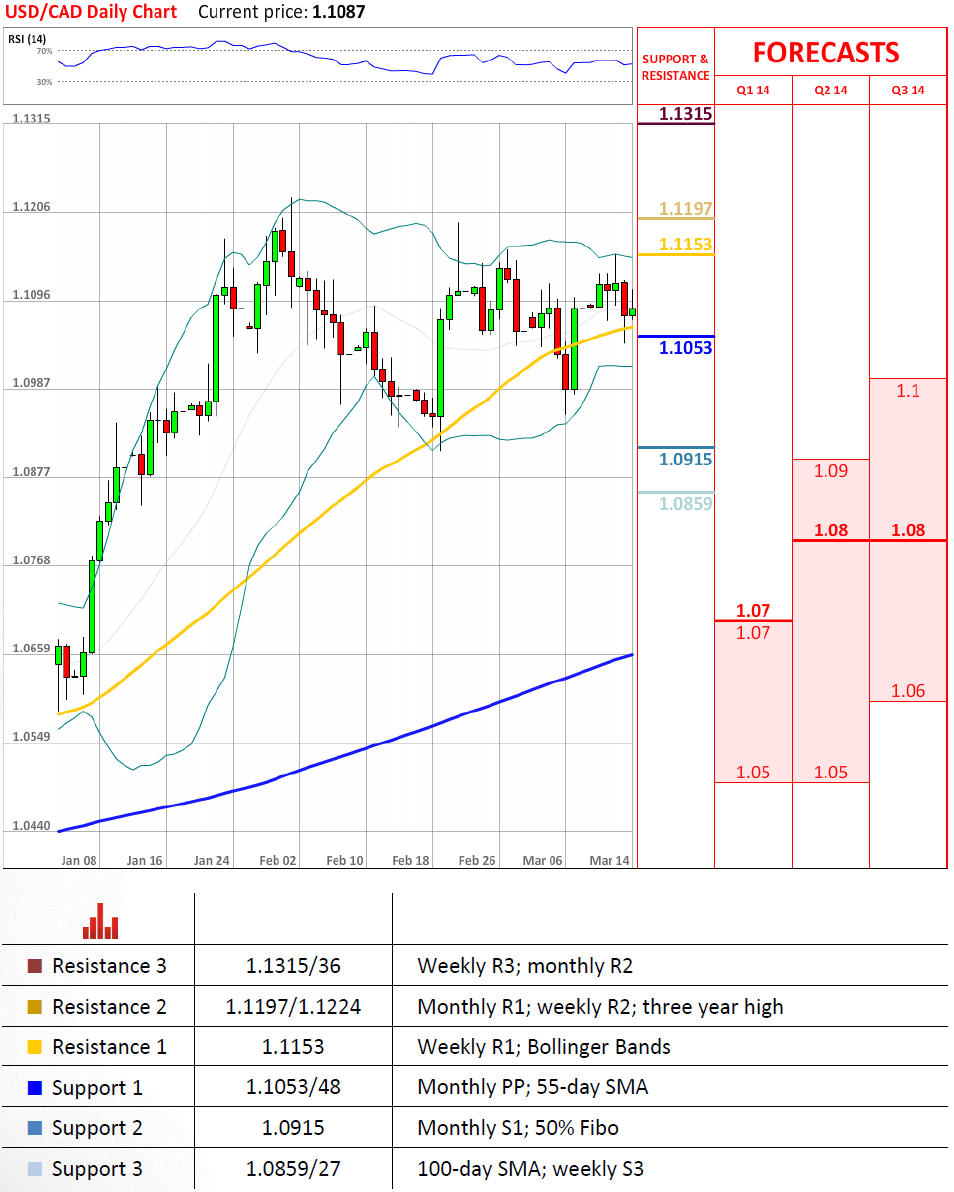
Task: Click the red bar chart icon above the table
Action: pyautogui.click(x=100, y=922)
